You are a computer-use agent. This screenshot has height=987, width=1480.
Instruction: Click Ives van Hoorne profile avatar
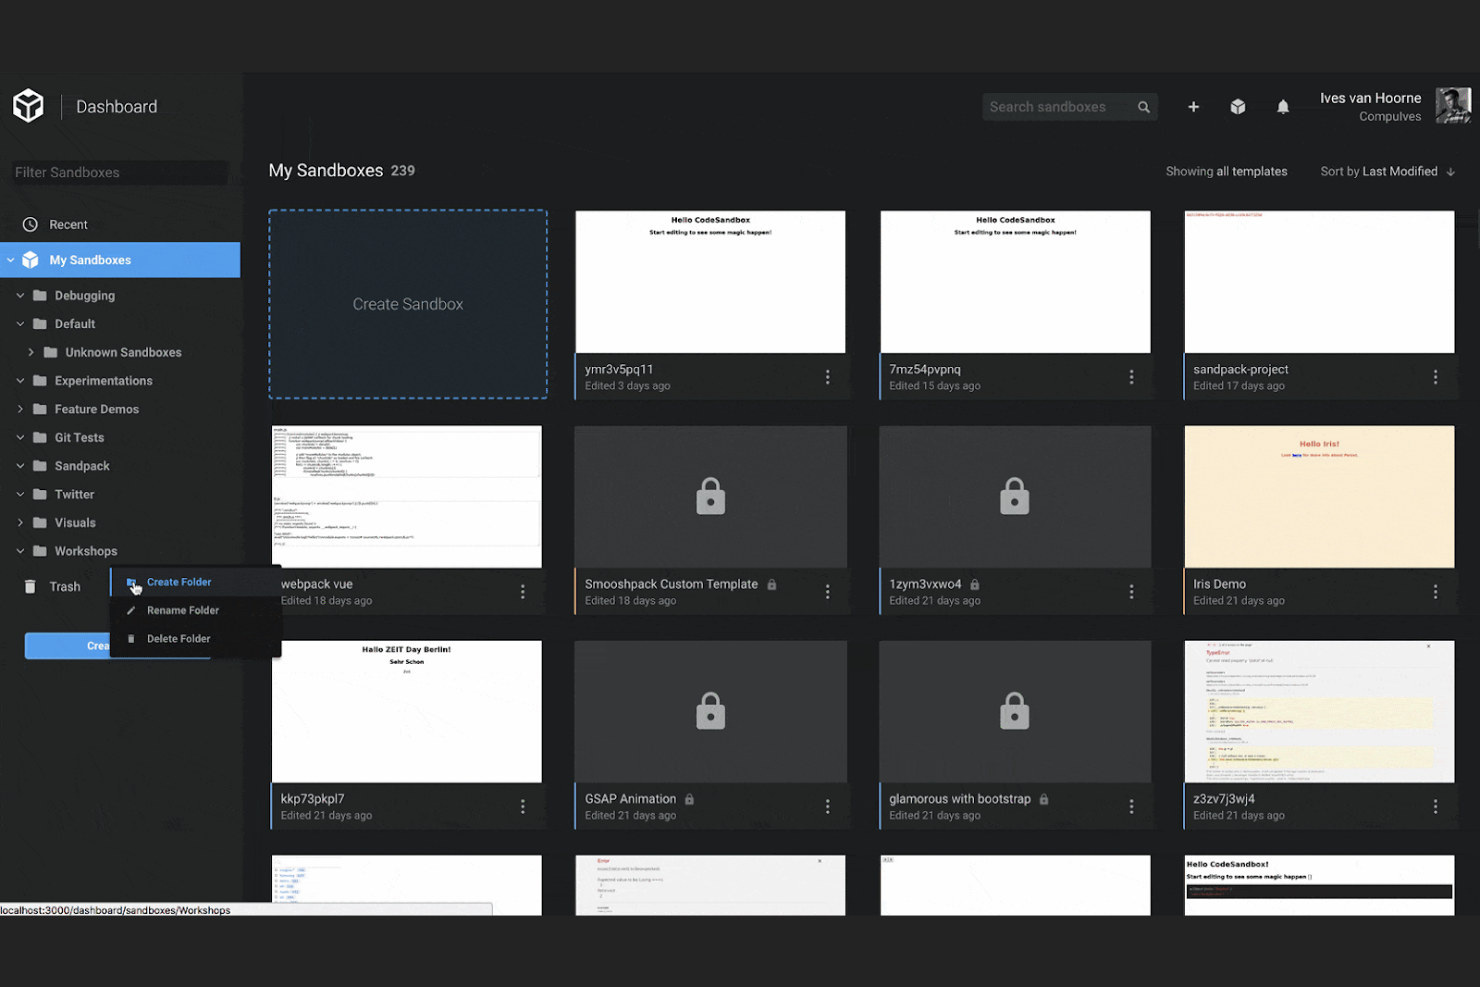coord(1453,105)
